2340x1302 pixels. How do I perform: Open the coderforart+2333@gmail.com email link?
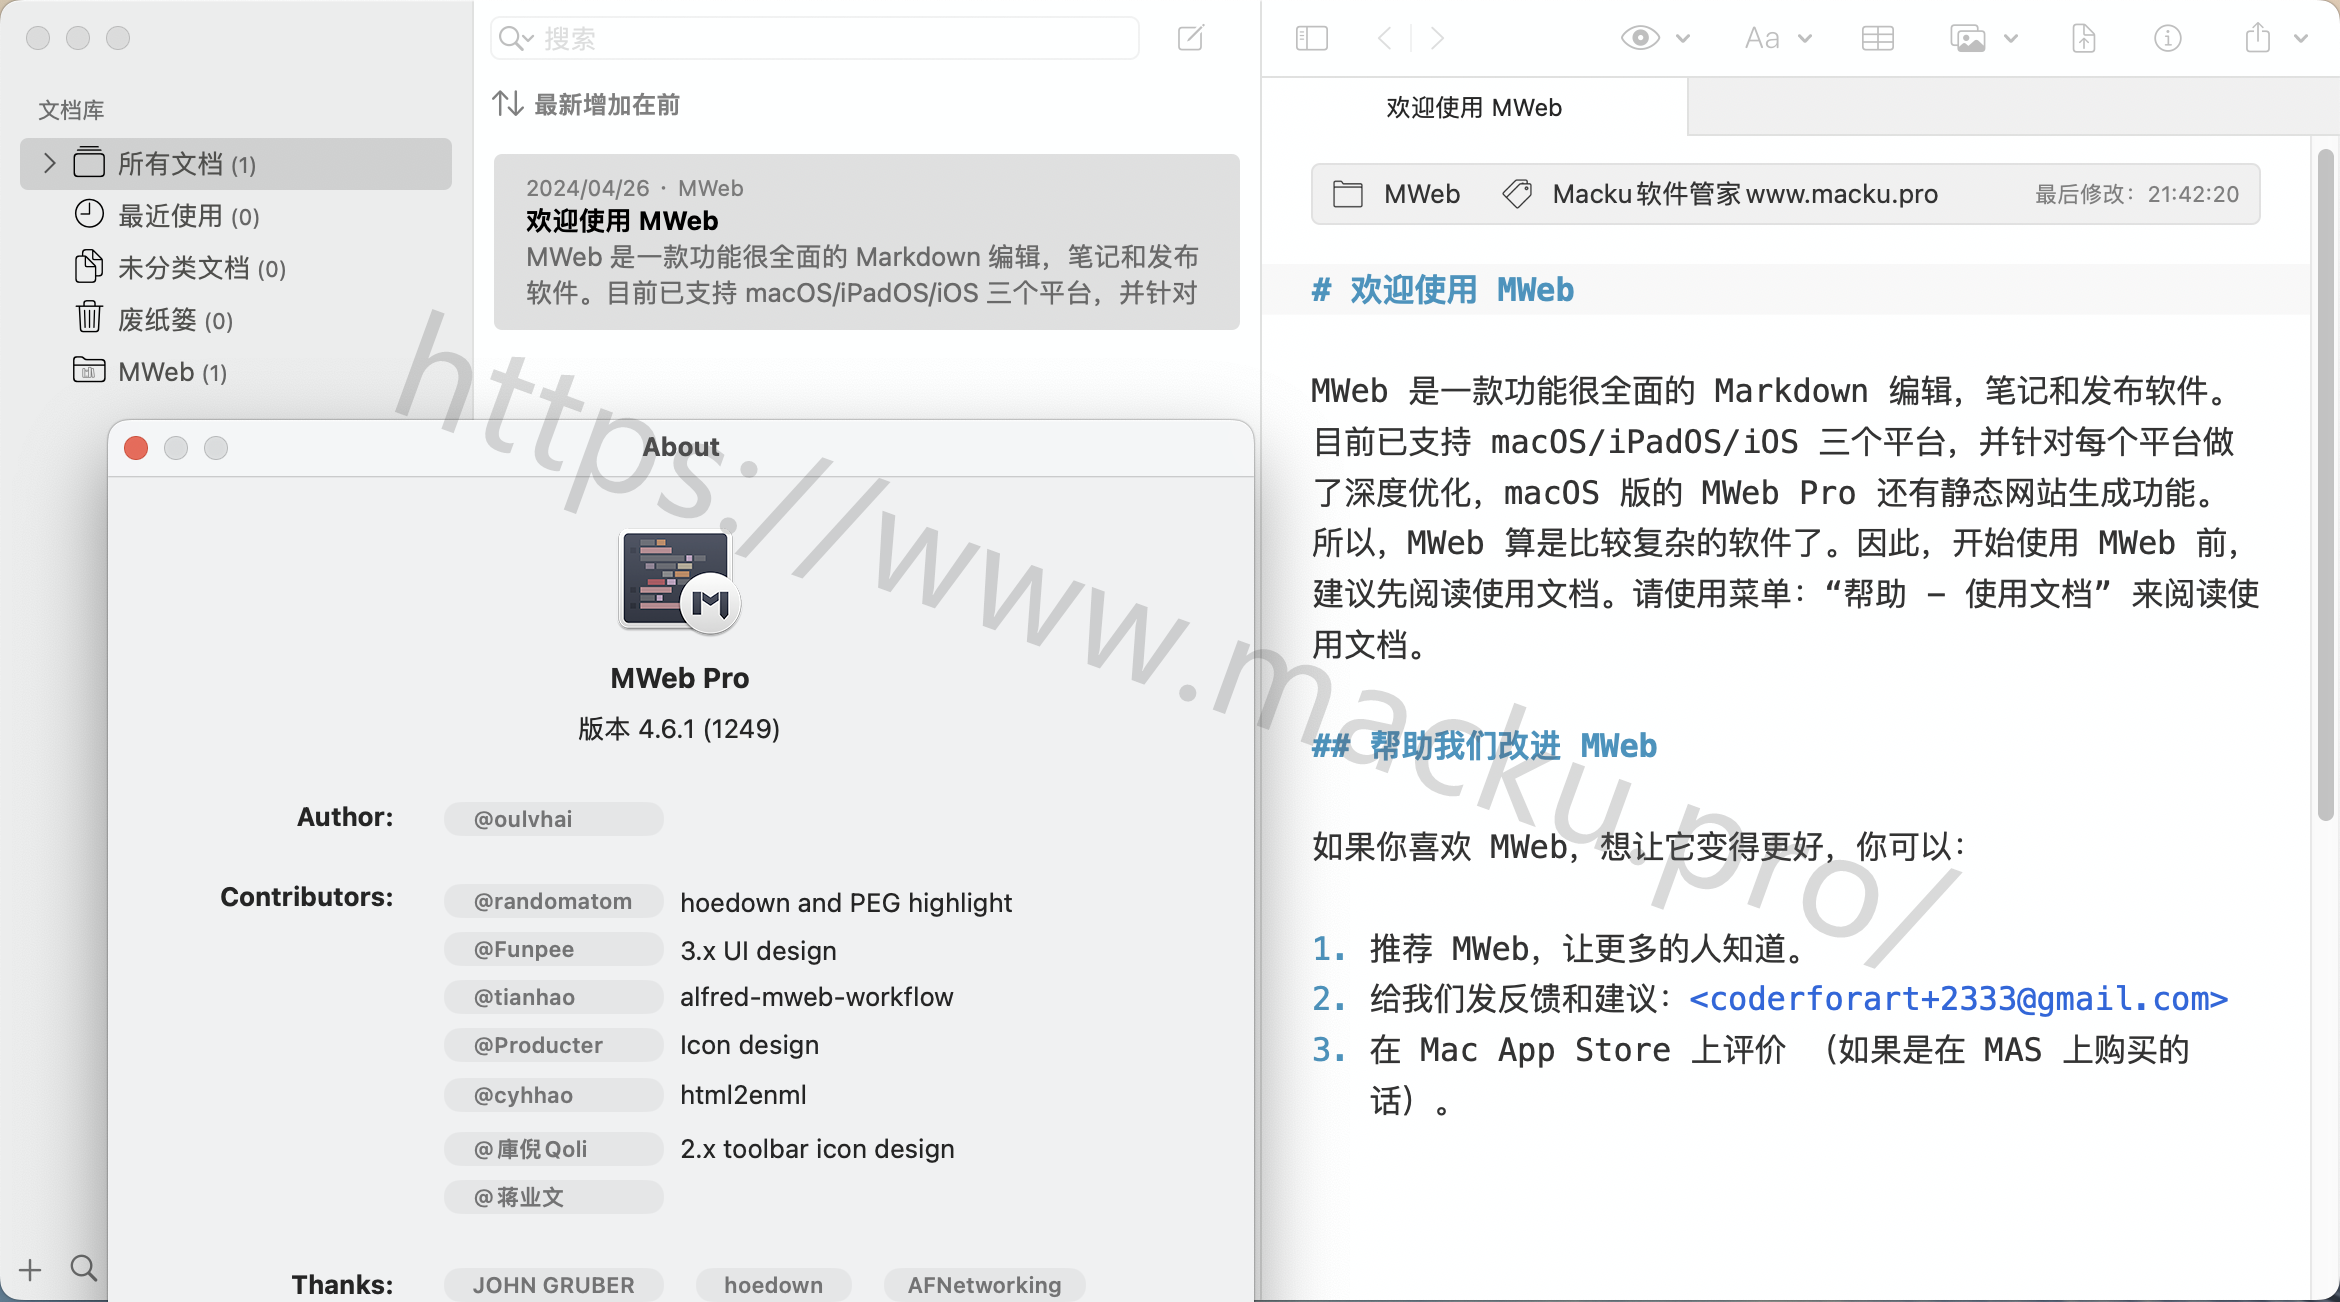click(1958, 998)
